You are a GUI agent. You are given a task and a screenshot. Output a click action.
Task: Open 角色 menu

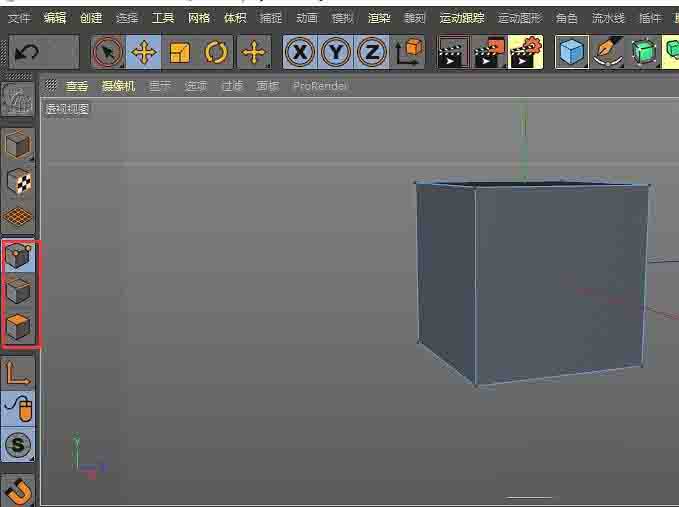(567, 18)
